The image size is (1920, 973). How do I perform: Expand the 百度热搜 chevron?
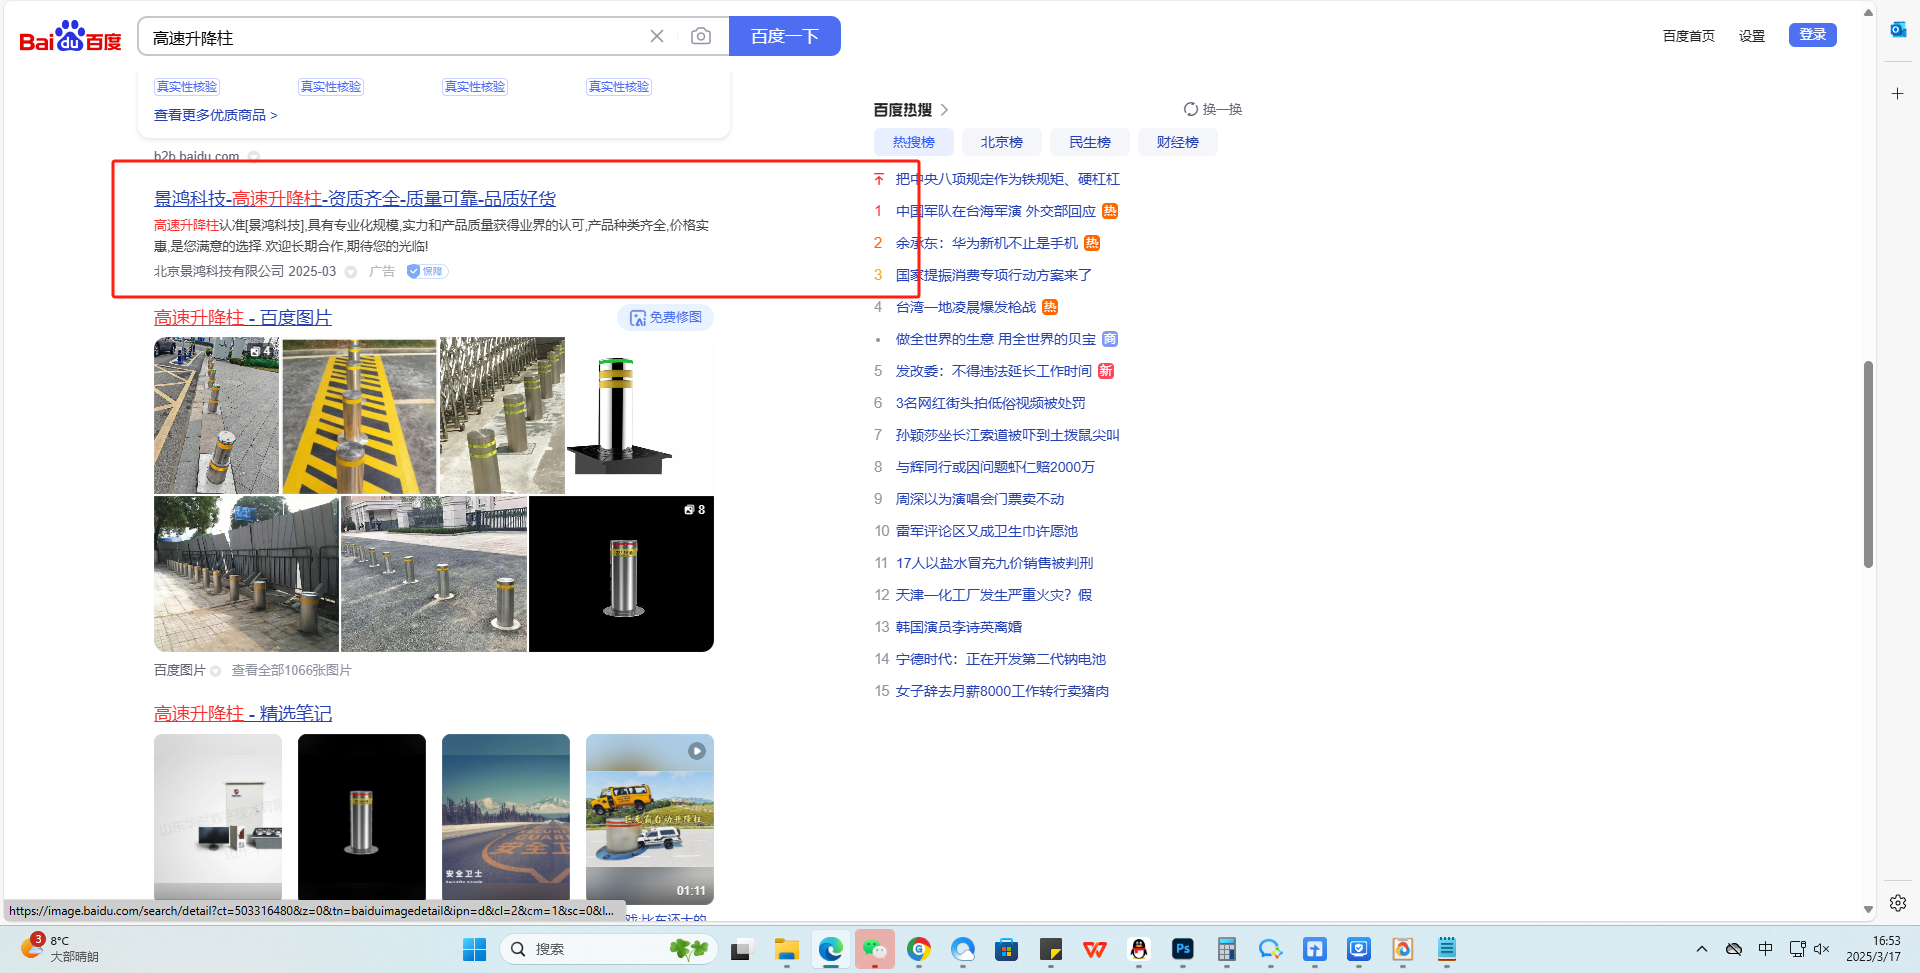point(944,110)
